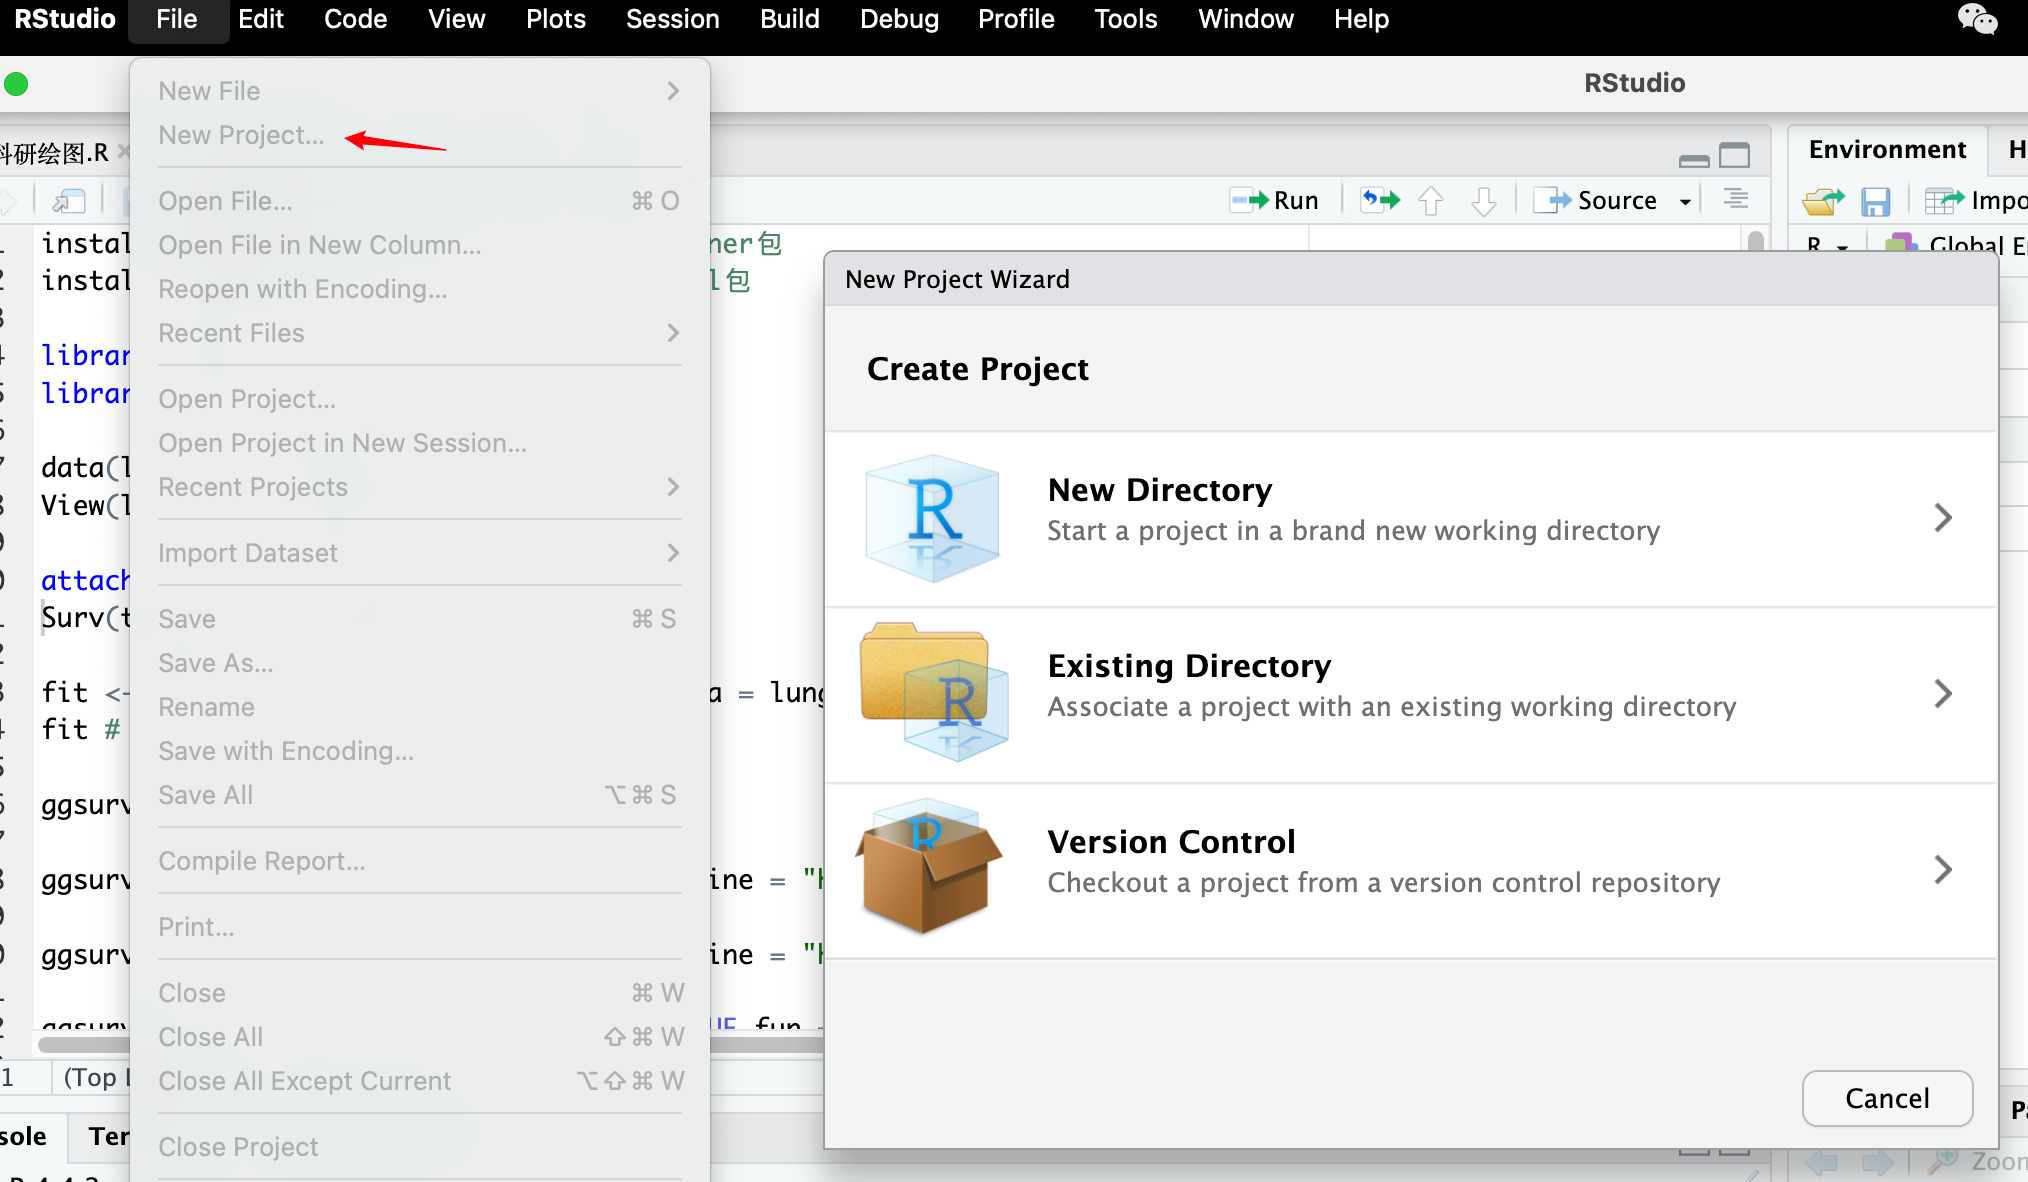
Task: Click the New Project... menu entry
Action: pos(241,135)
